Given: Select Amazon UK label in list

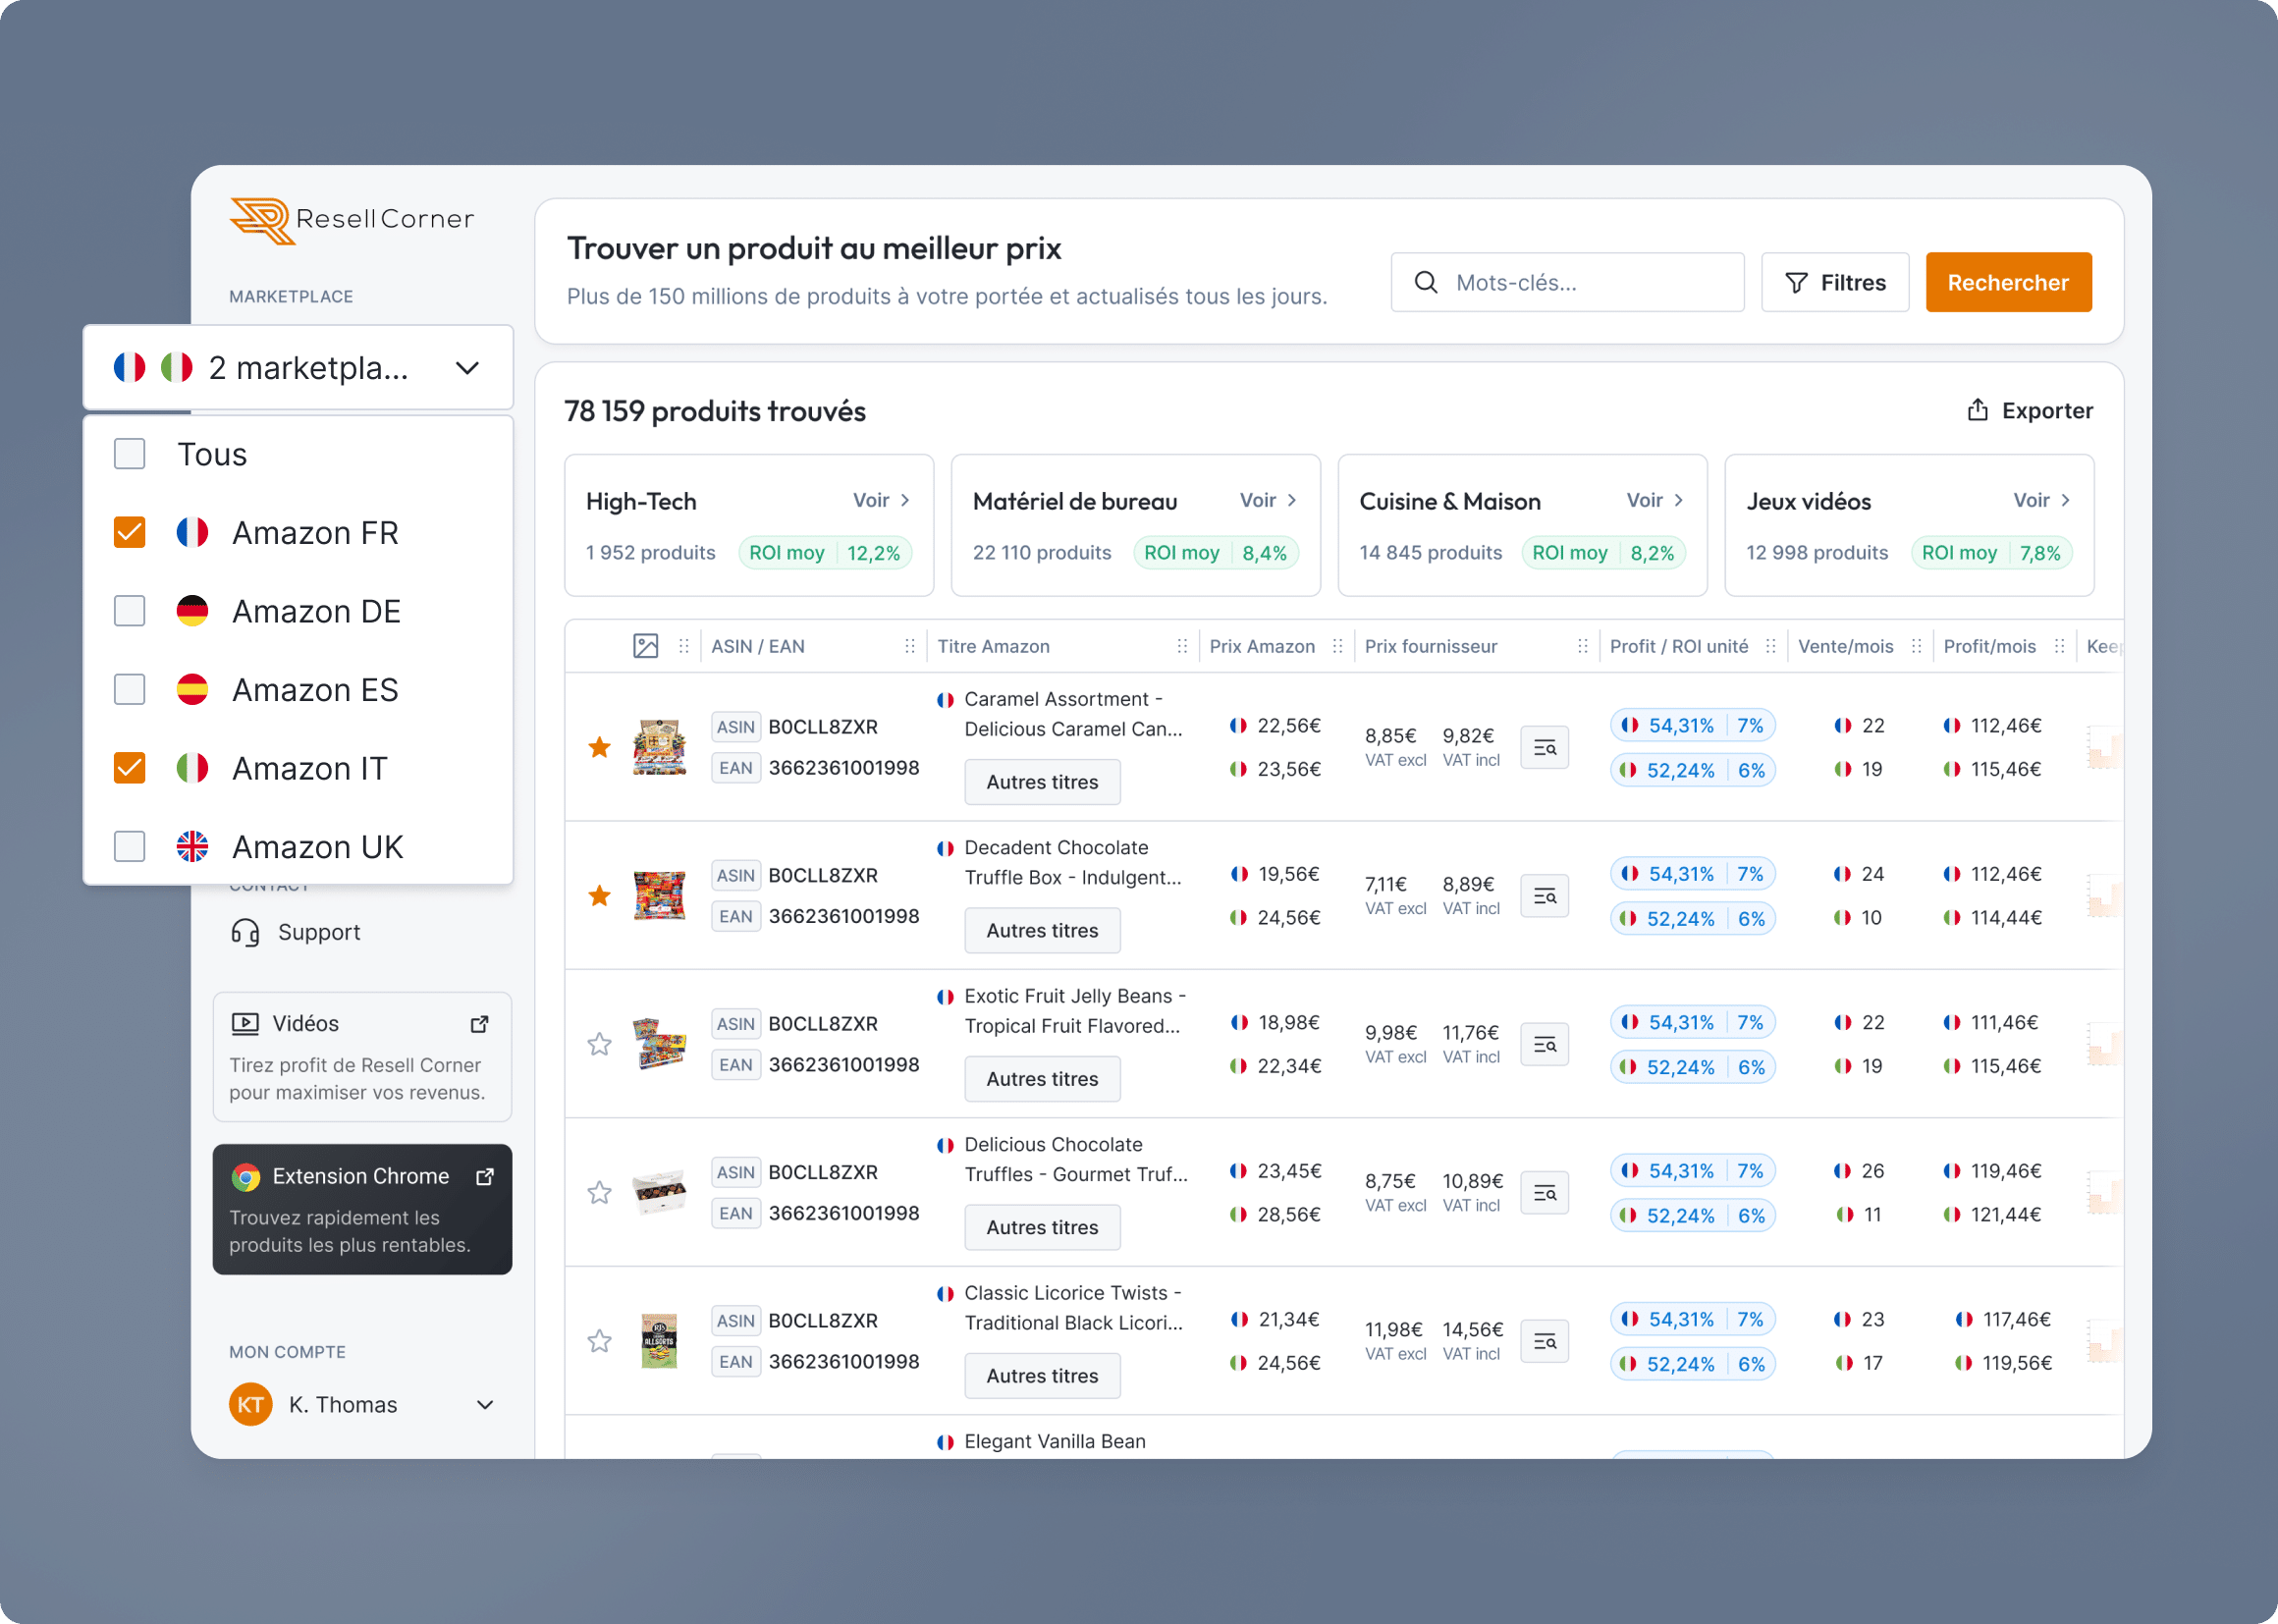Looking at the screenshot, I should [317, 847].
